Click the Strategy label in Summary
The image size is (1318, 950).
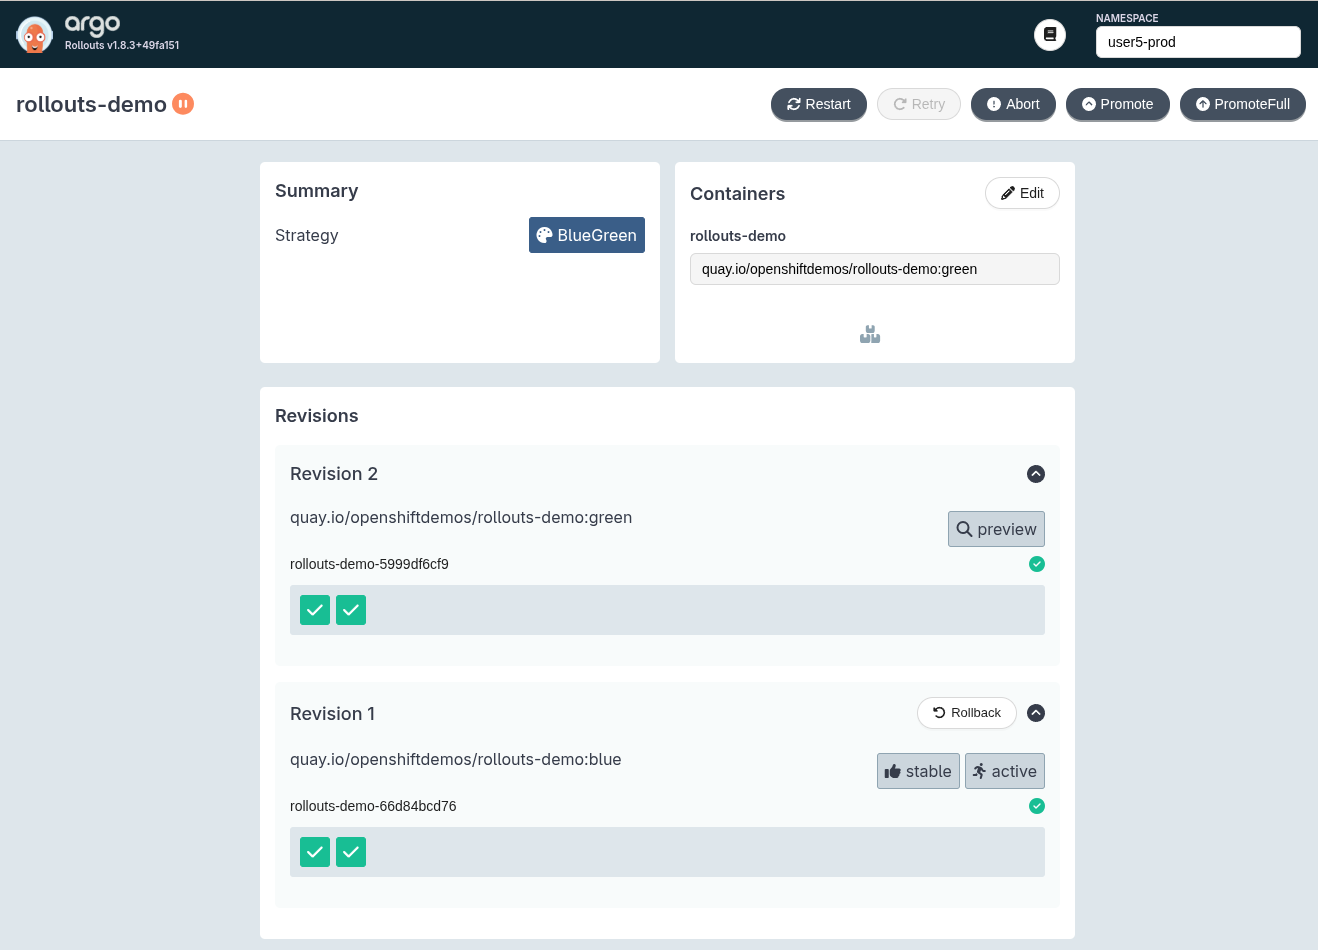pos(307,235)
